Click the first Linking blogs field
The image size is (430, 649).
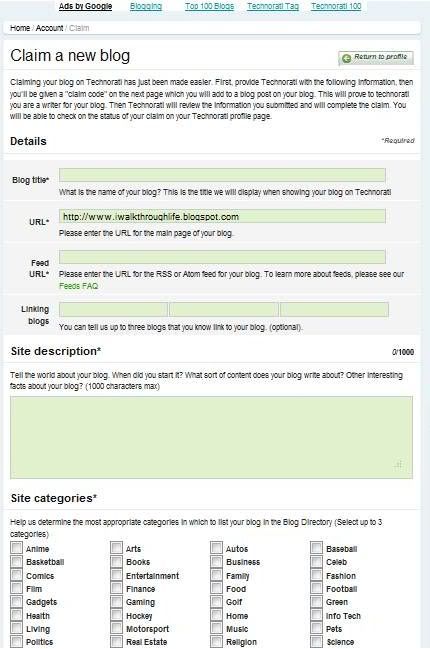click(x=113, y=309)
